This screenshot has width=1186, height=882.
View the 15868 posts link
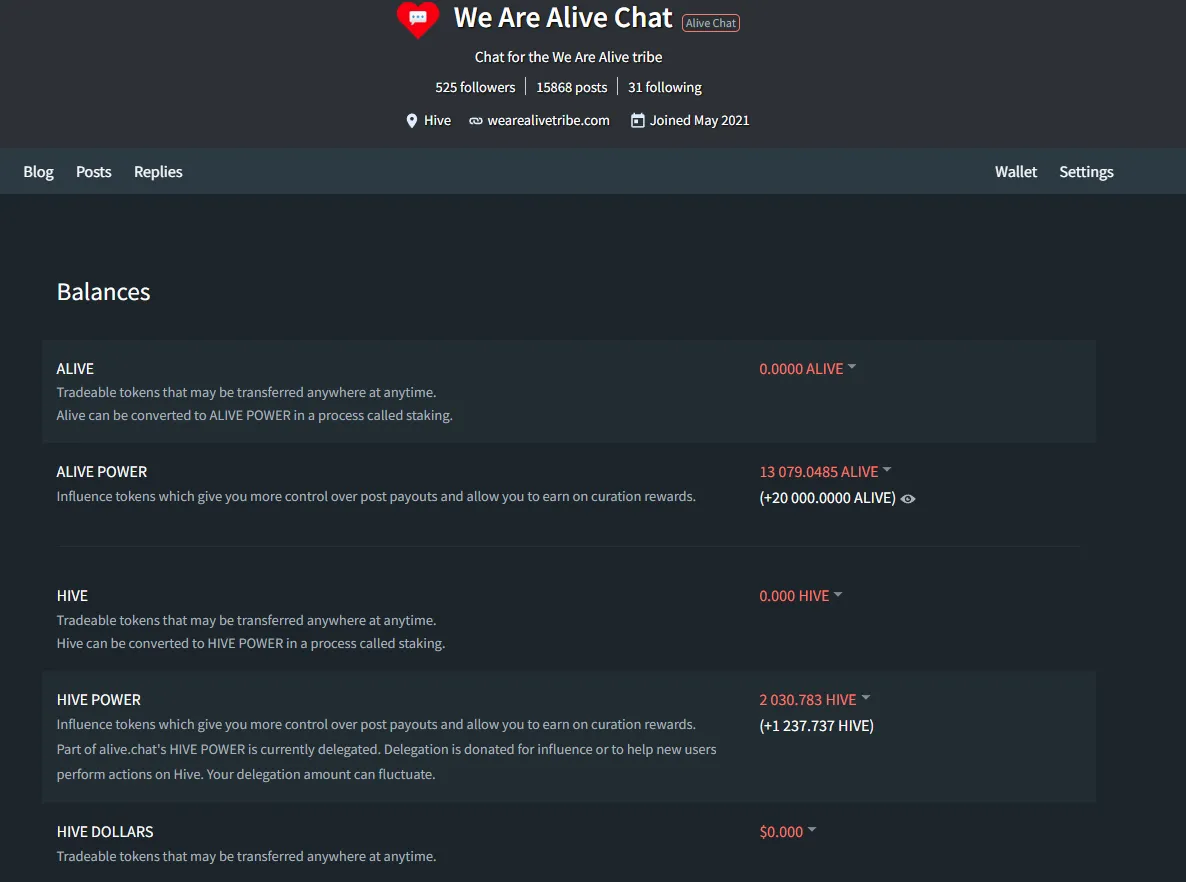tap(572, 87)
